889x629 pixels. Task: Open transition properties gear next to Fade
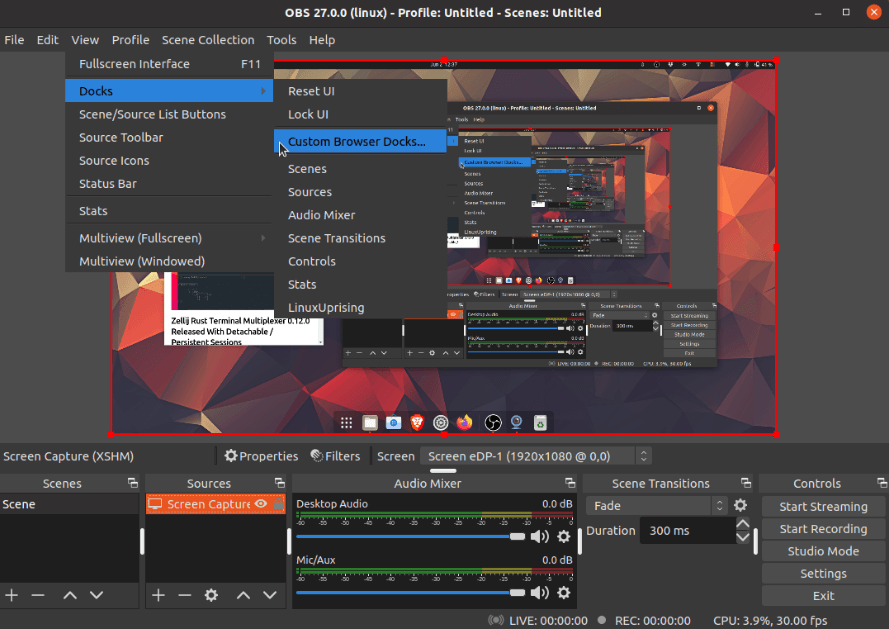click(740, 505)
